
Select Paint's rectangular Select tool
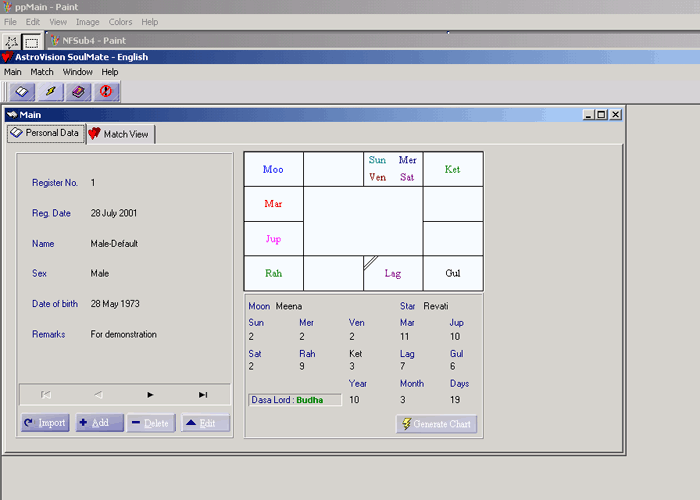coord(32,42)
